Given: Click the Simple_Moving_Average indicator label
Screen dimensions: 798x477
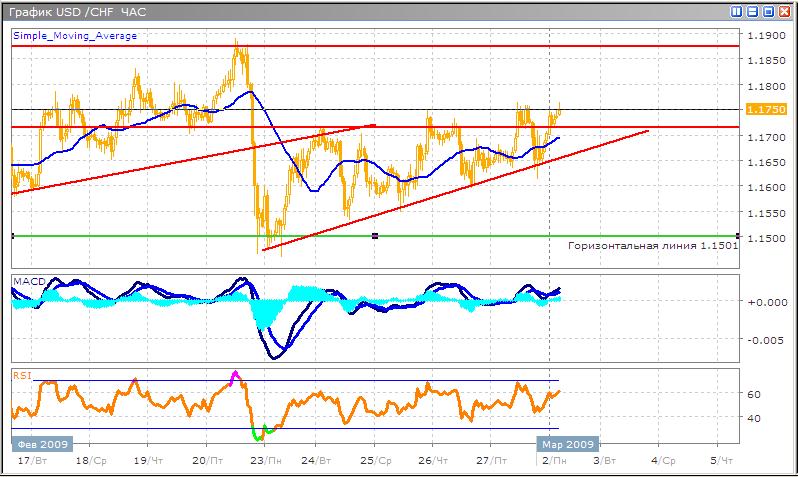Looking at the screenshot, I should [75, 35].
